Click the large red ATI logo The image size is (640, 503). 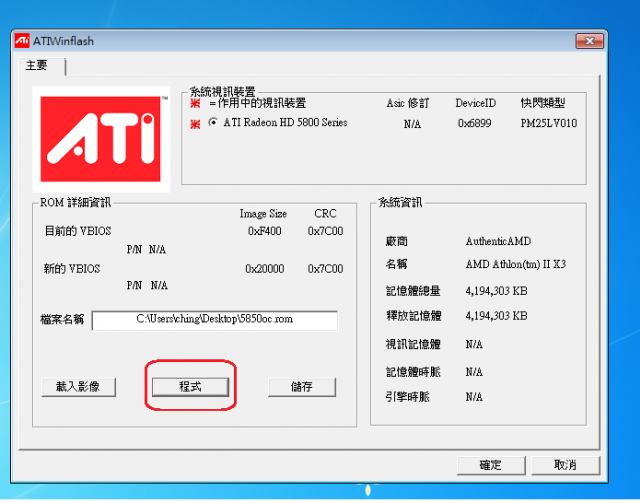(100, 139)
